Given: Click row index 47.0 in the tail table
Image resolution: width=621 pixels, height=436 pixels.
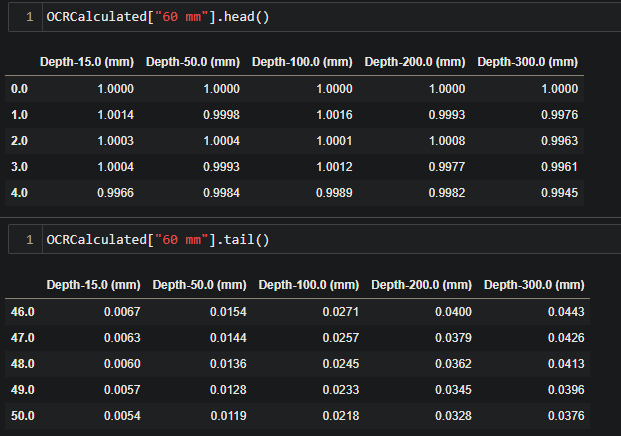Looking at the screenshot, I should point(23,338).
